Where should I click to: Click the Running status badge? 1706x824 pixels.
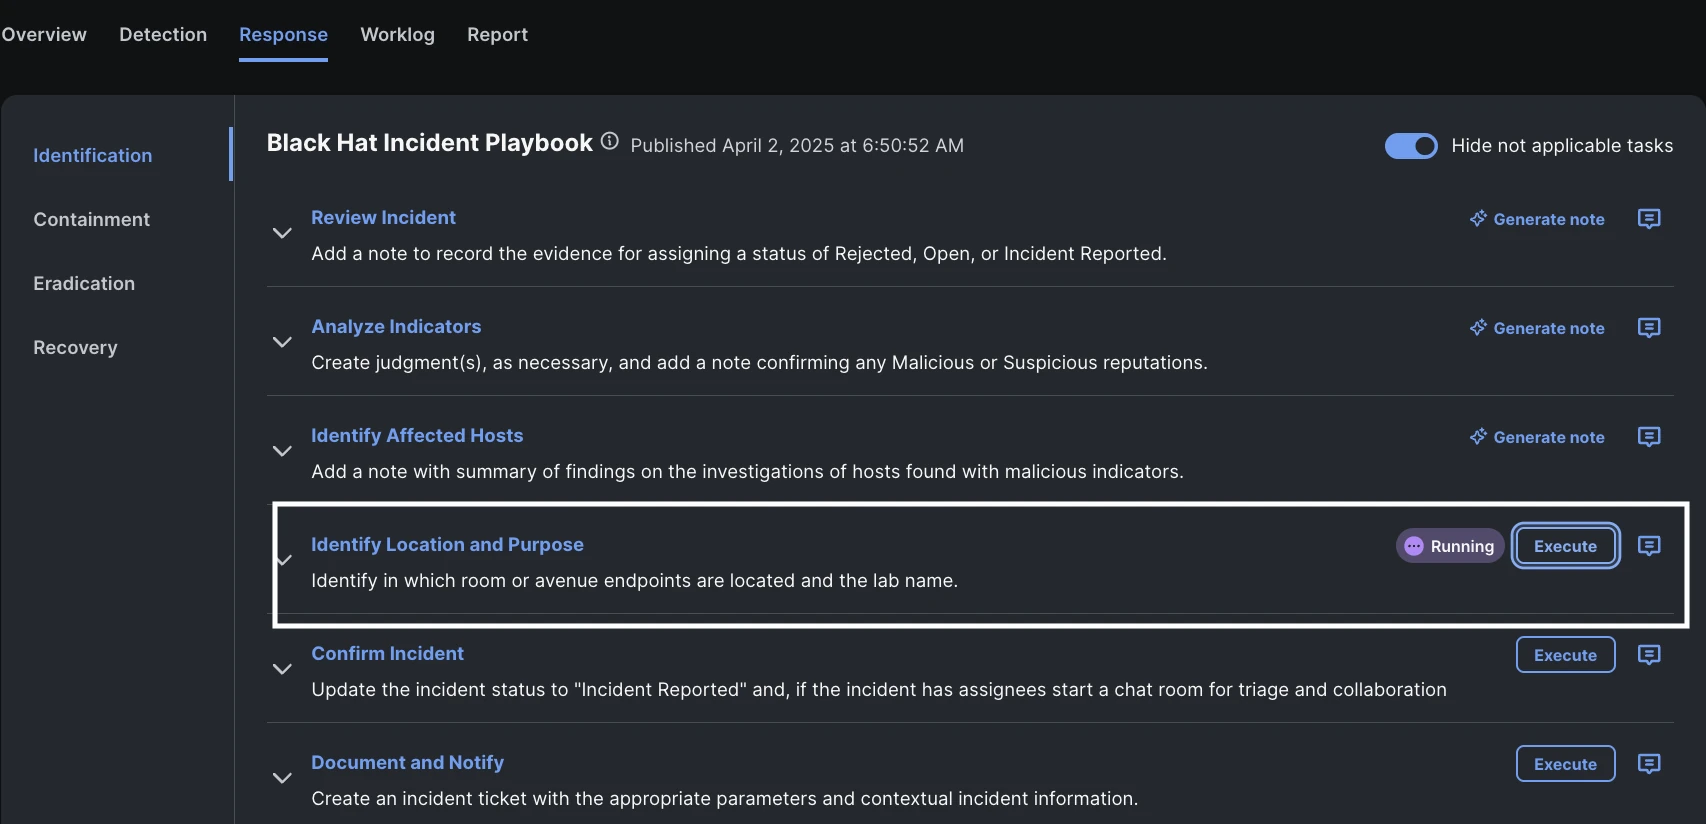pyautogui.click(x=1449, y=546)
